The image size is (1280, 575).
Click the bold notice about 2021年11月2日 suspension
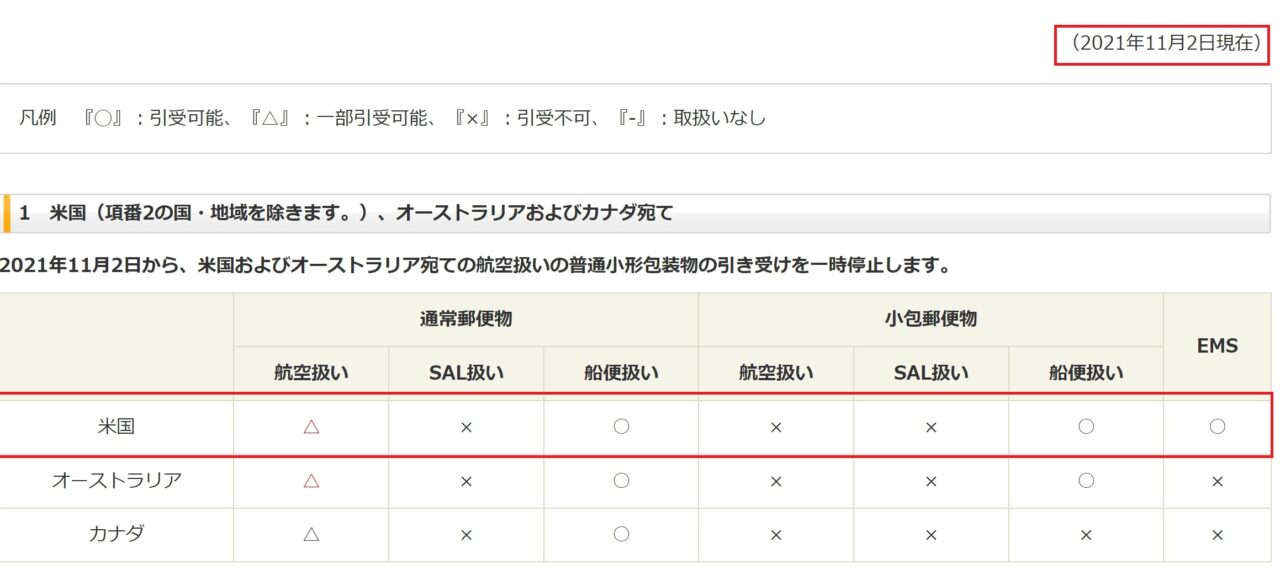point(474,266)
